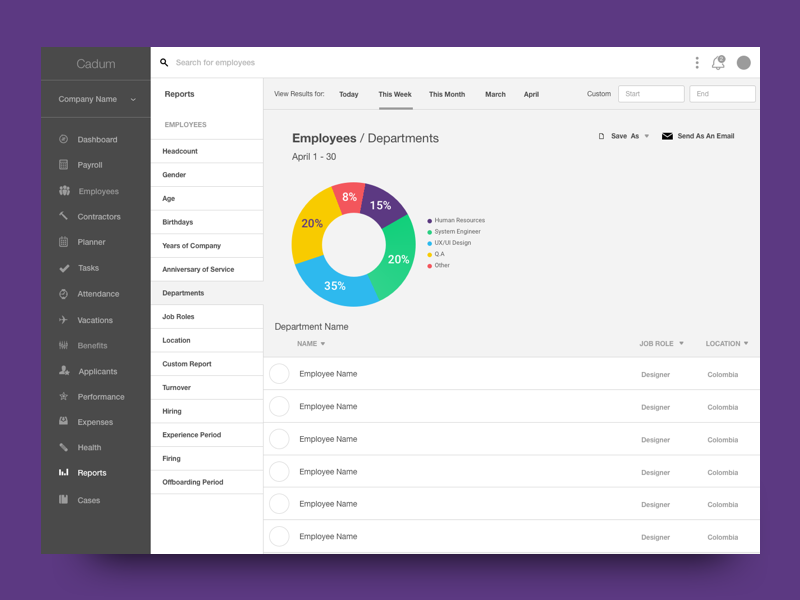Click the yellow 20% chart segment
The height and width of the screenshot is (600, 800).
click(310, 224)
